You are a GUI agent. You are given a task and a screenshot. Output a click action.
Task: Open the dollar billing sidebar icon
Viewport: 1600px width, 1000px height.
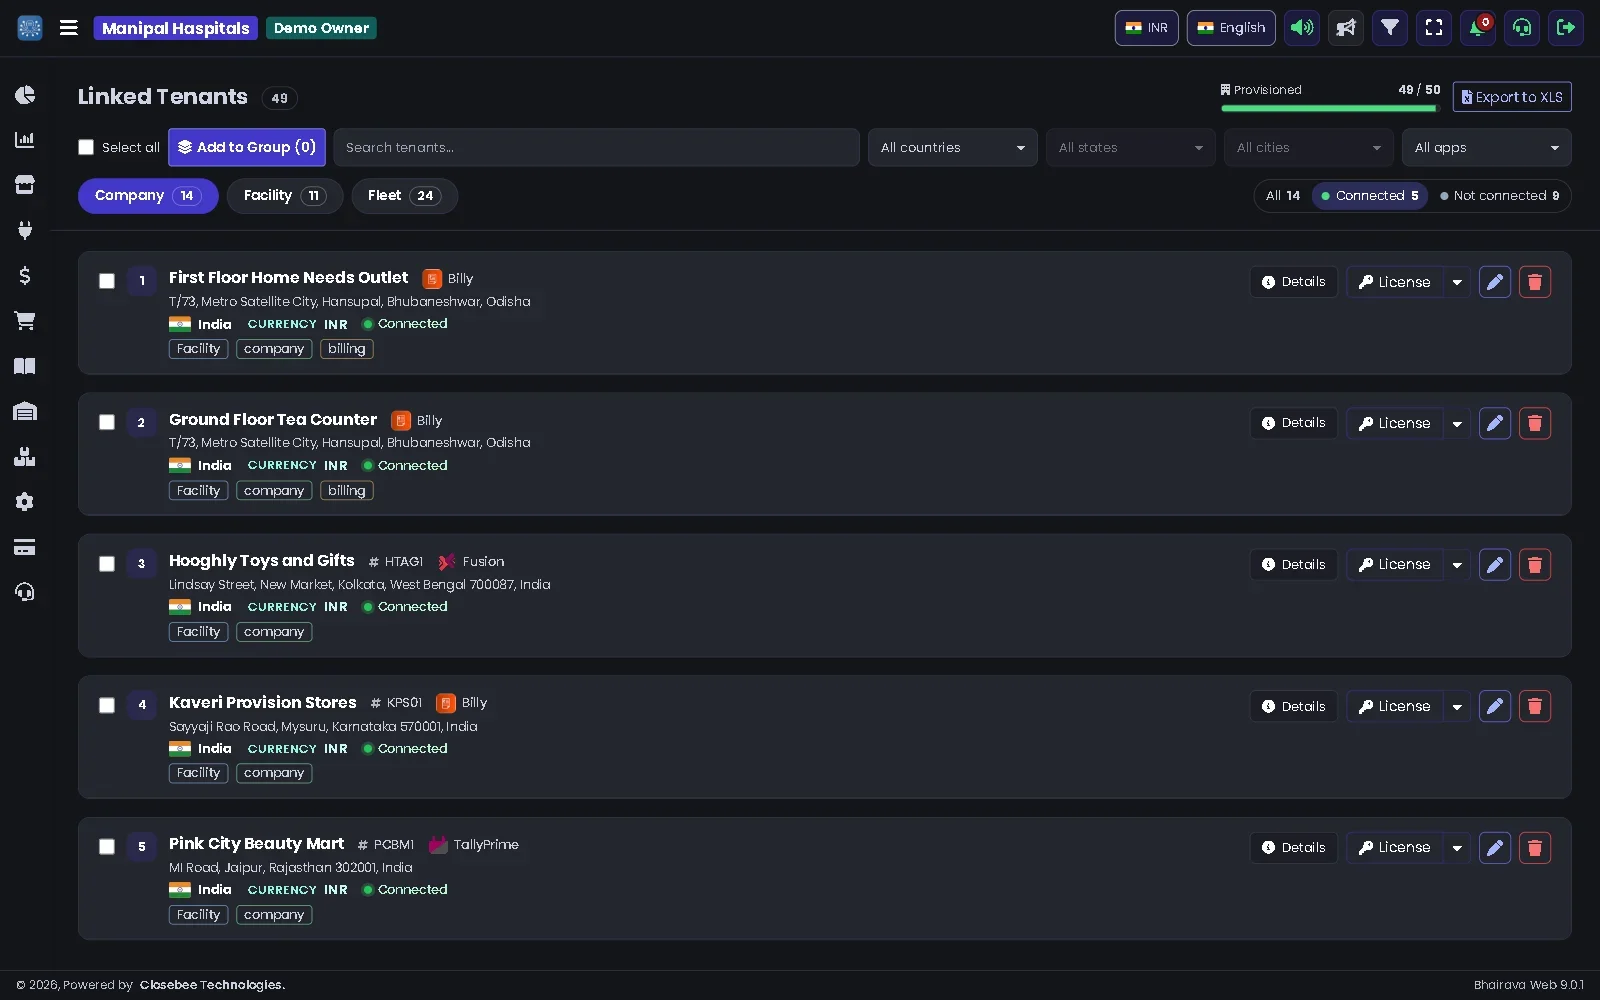coord(25,275)
